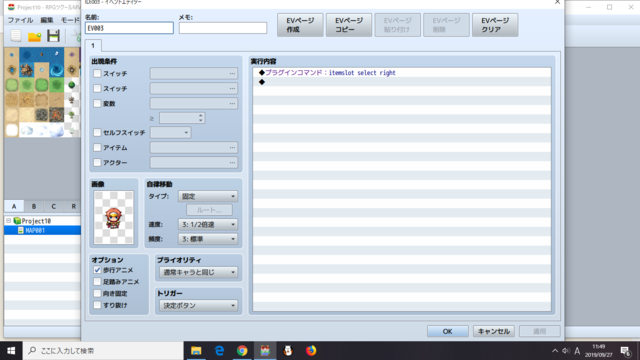Click the taskbar search box
This screenshot has width=640, height=360.
coord(103,351)
